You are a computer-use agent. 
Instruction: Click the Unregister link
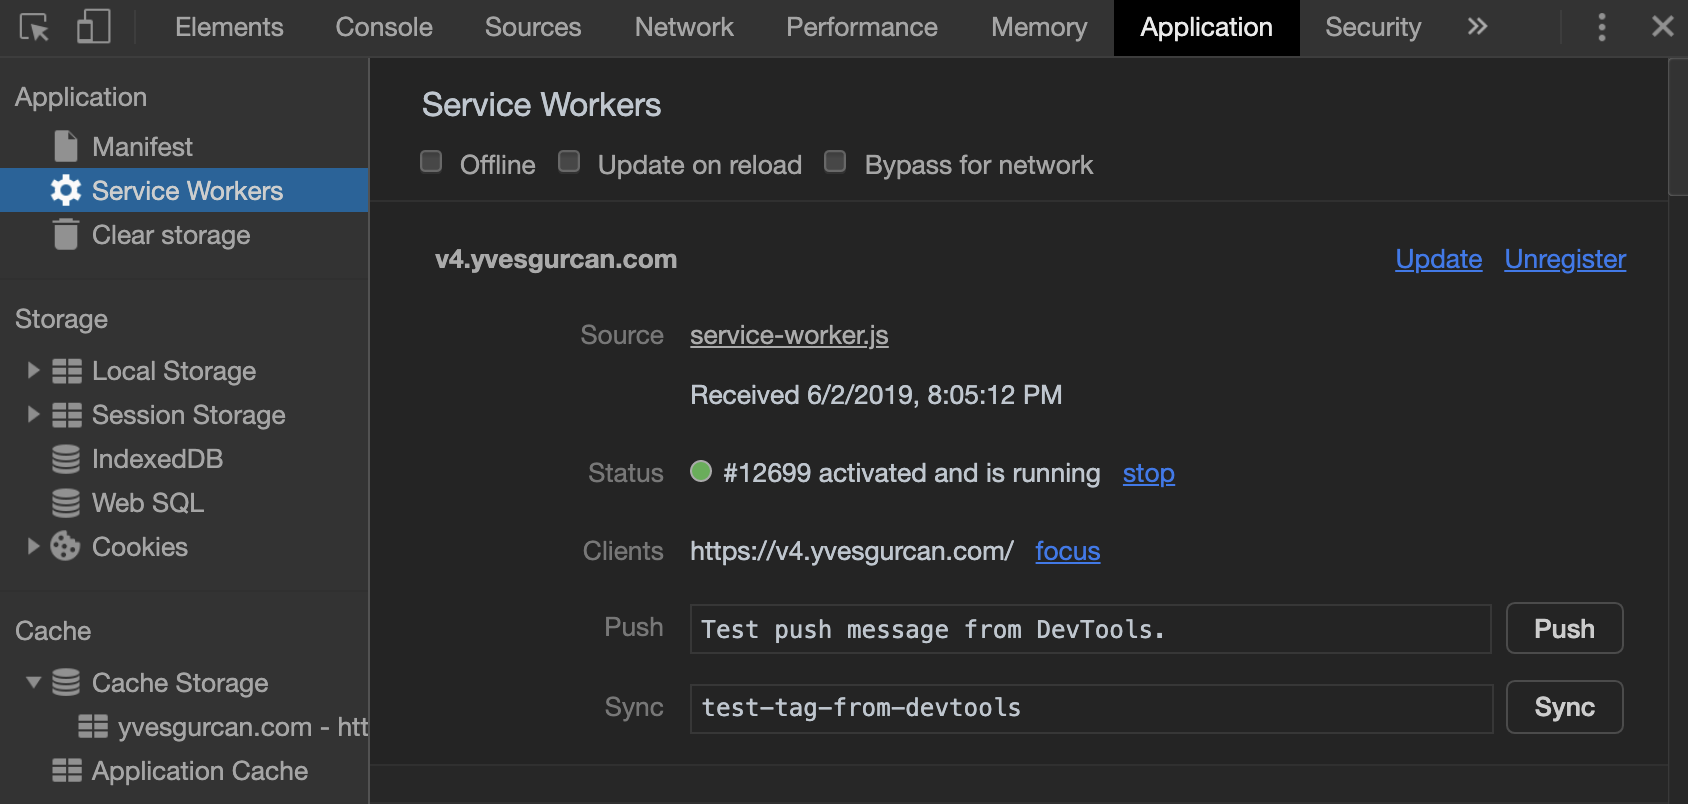click(1565, 259)
